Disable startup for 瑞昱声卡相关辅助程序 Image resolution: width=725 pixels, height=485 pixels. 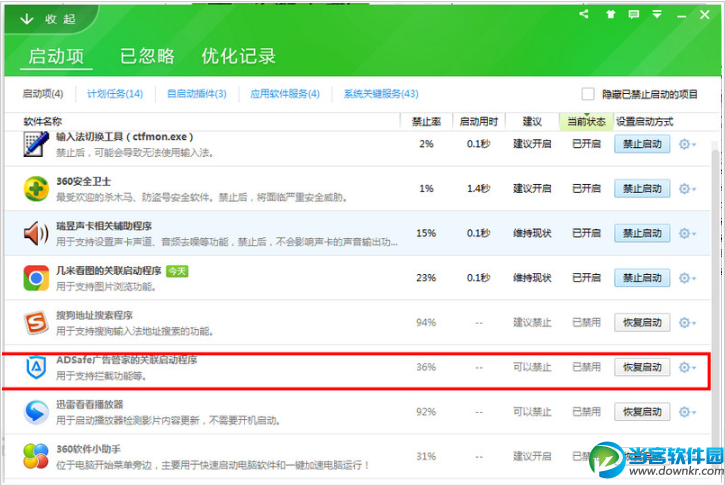point(642,233)
